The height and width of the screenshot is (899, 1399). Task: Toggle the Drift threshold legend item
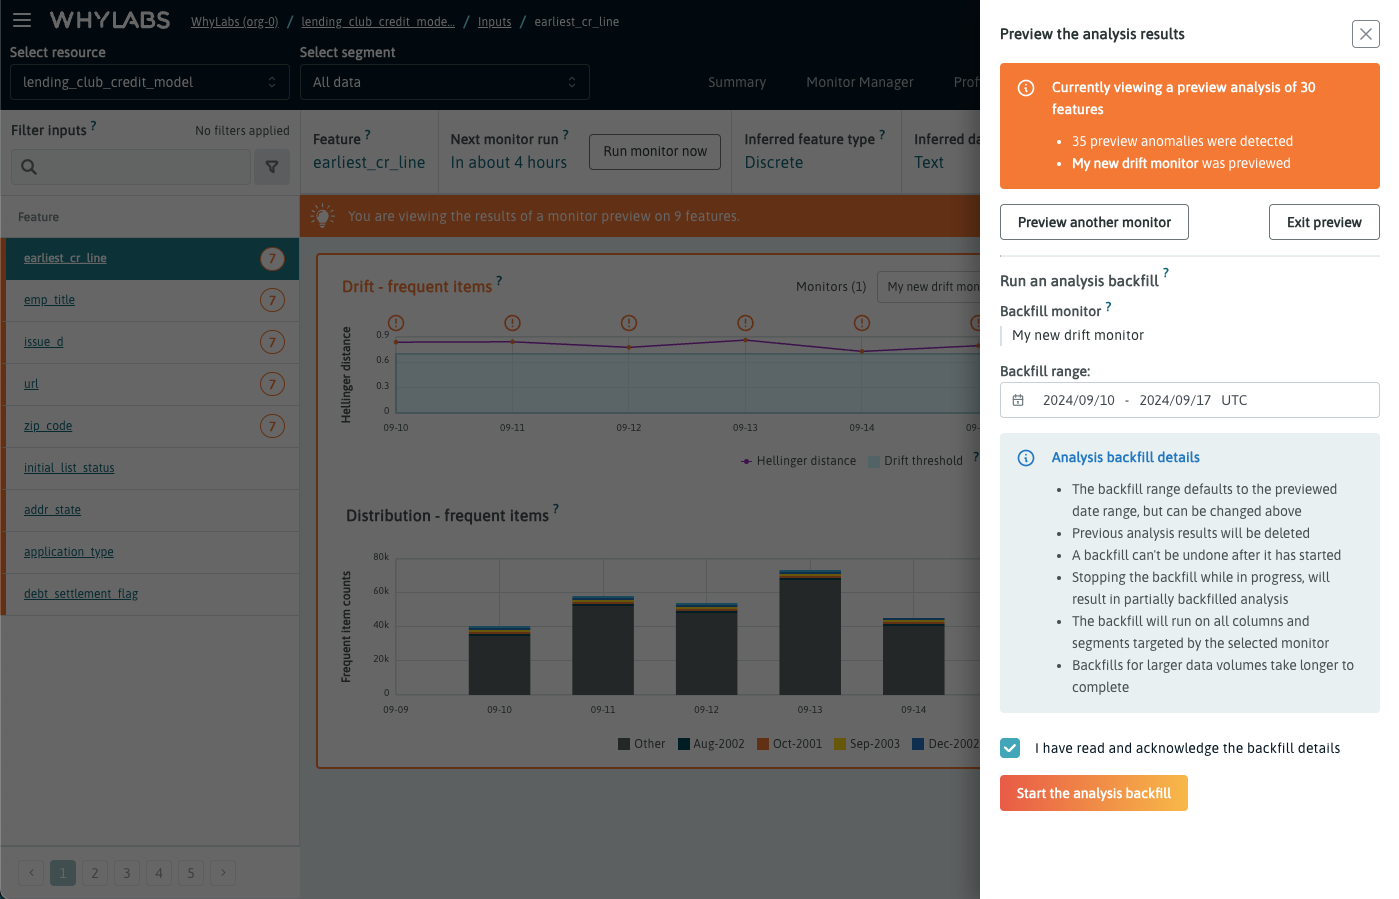(x=915, y=461)
